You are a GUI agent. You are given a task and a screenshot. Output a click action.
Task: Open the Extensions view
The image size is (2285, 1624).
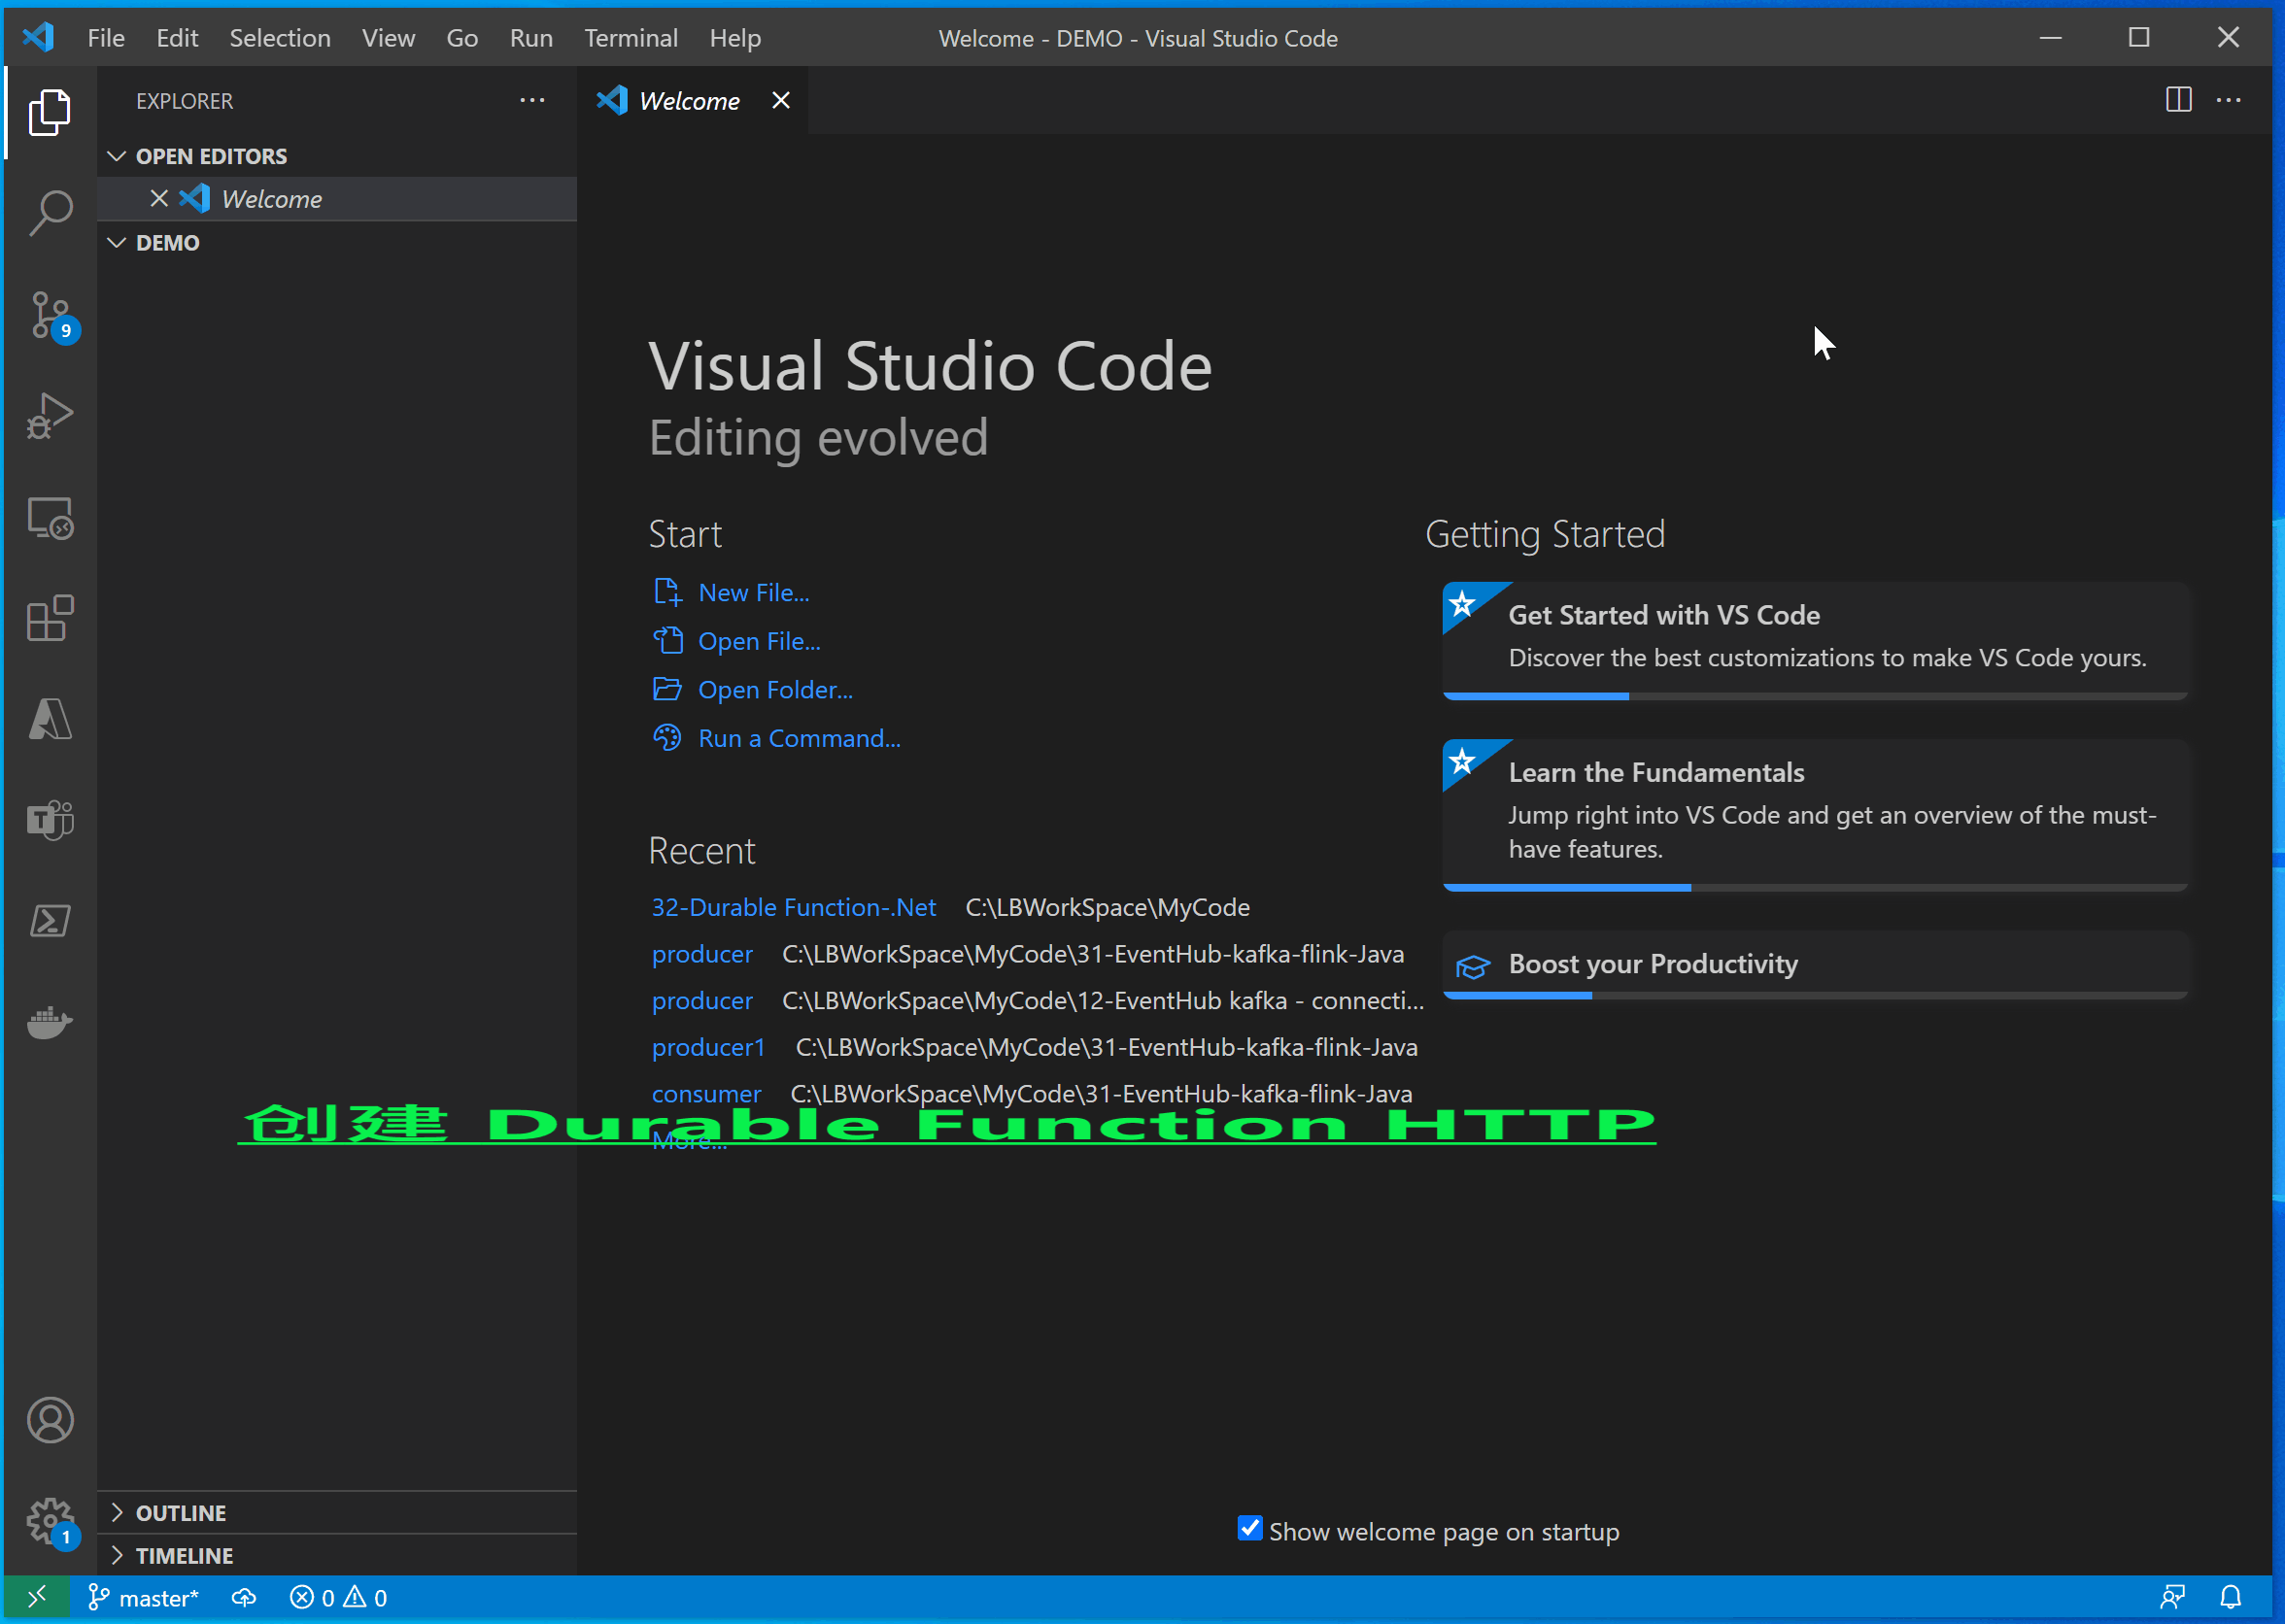50,617
